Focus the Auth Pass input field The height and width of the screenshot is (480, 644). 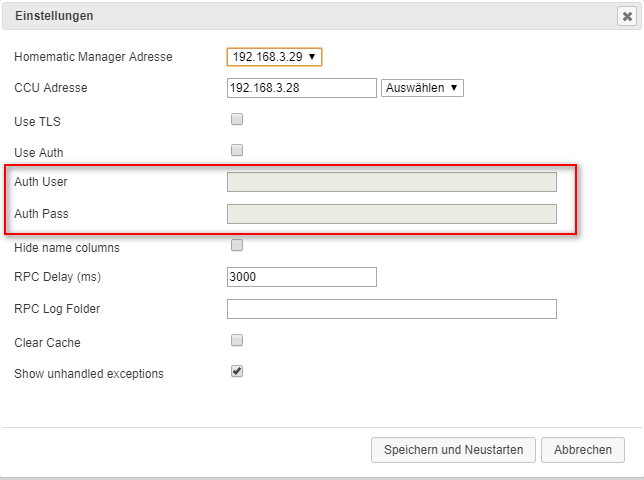tap(391, 214)
